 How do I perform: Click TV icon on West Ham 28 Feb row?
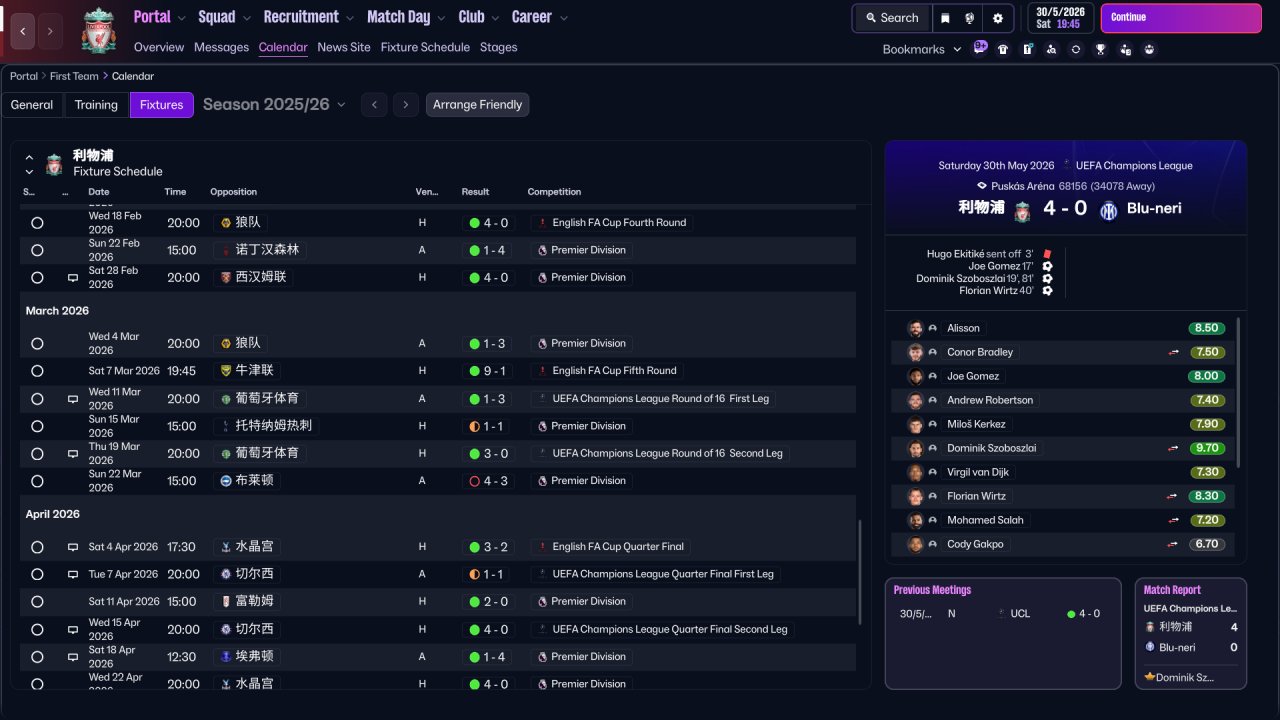tap(73, 278)
